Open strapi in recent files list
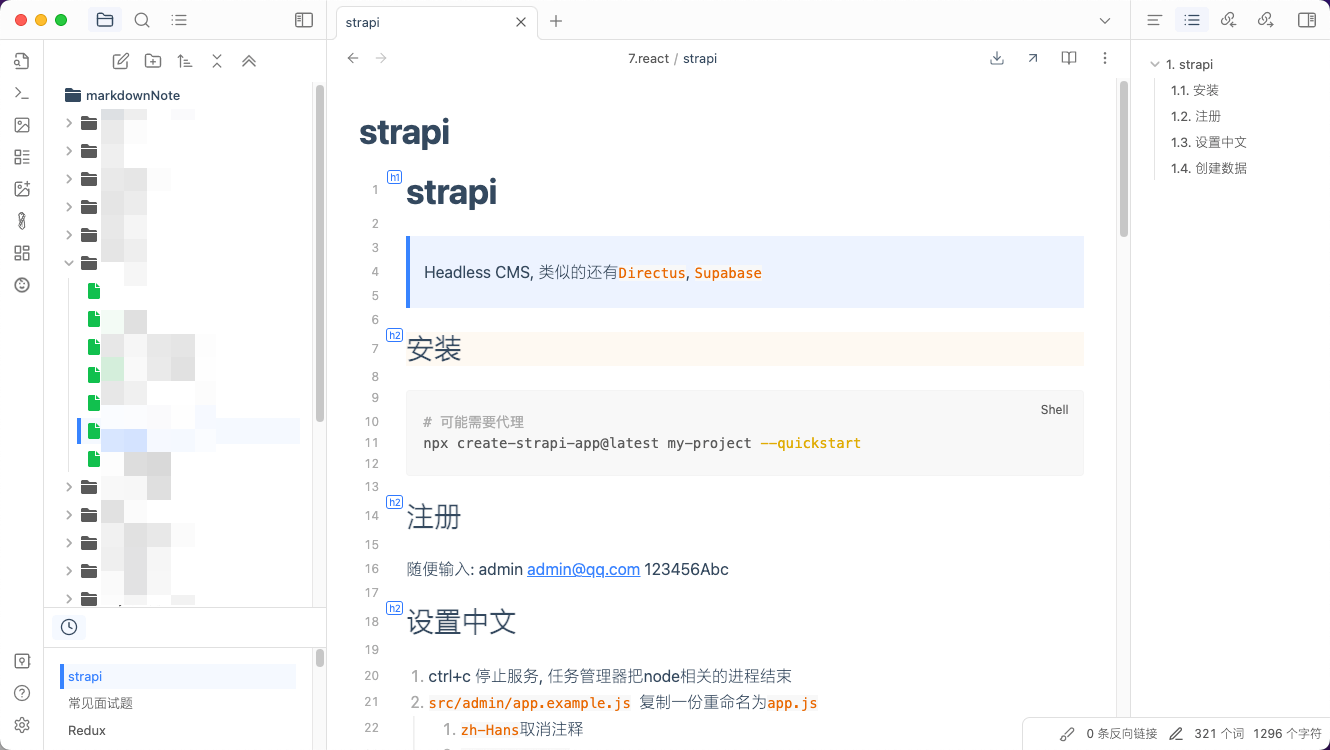Image resolution: width=1330 pixels, height=750 pixels. click(x=178, y=677)
